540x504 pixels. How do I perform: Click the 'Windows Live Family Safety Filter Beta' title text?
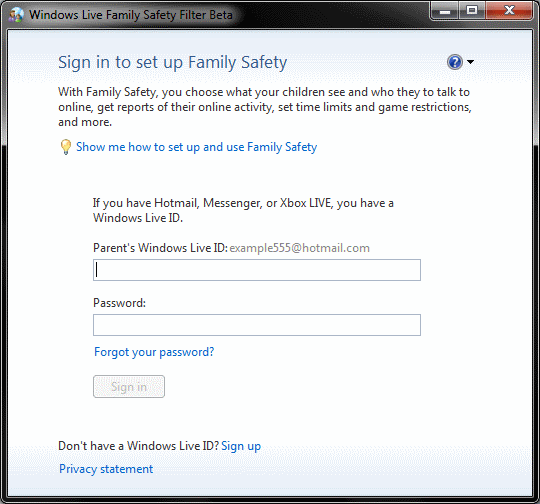131,15
